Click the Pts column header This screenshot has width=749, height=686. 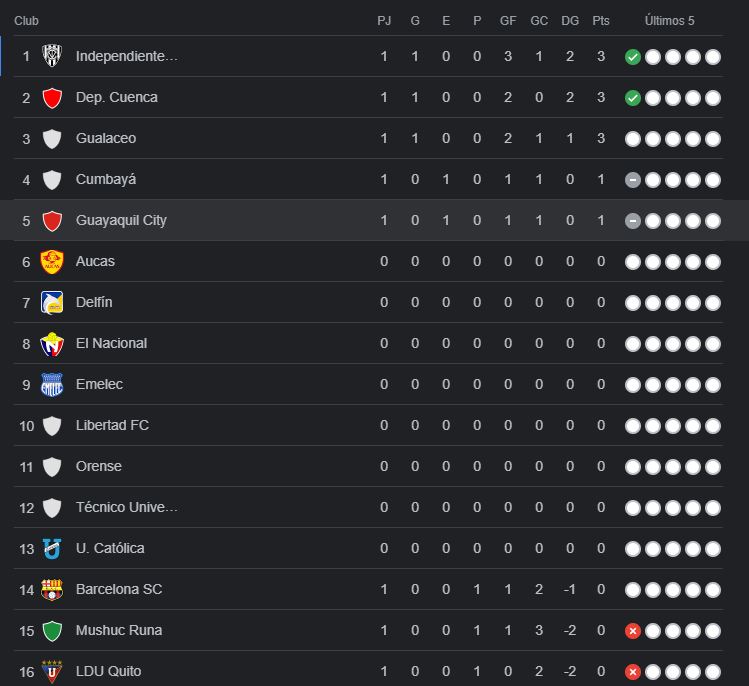pos(601,21)
